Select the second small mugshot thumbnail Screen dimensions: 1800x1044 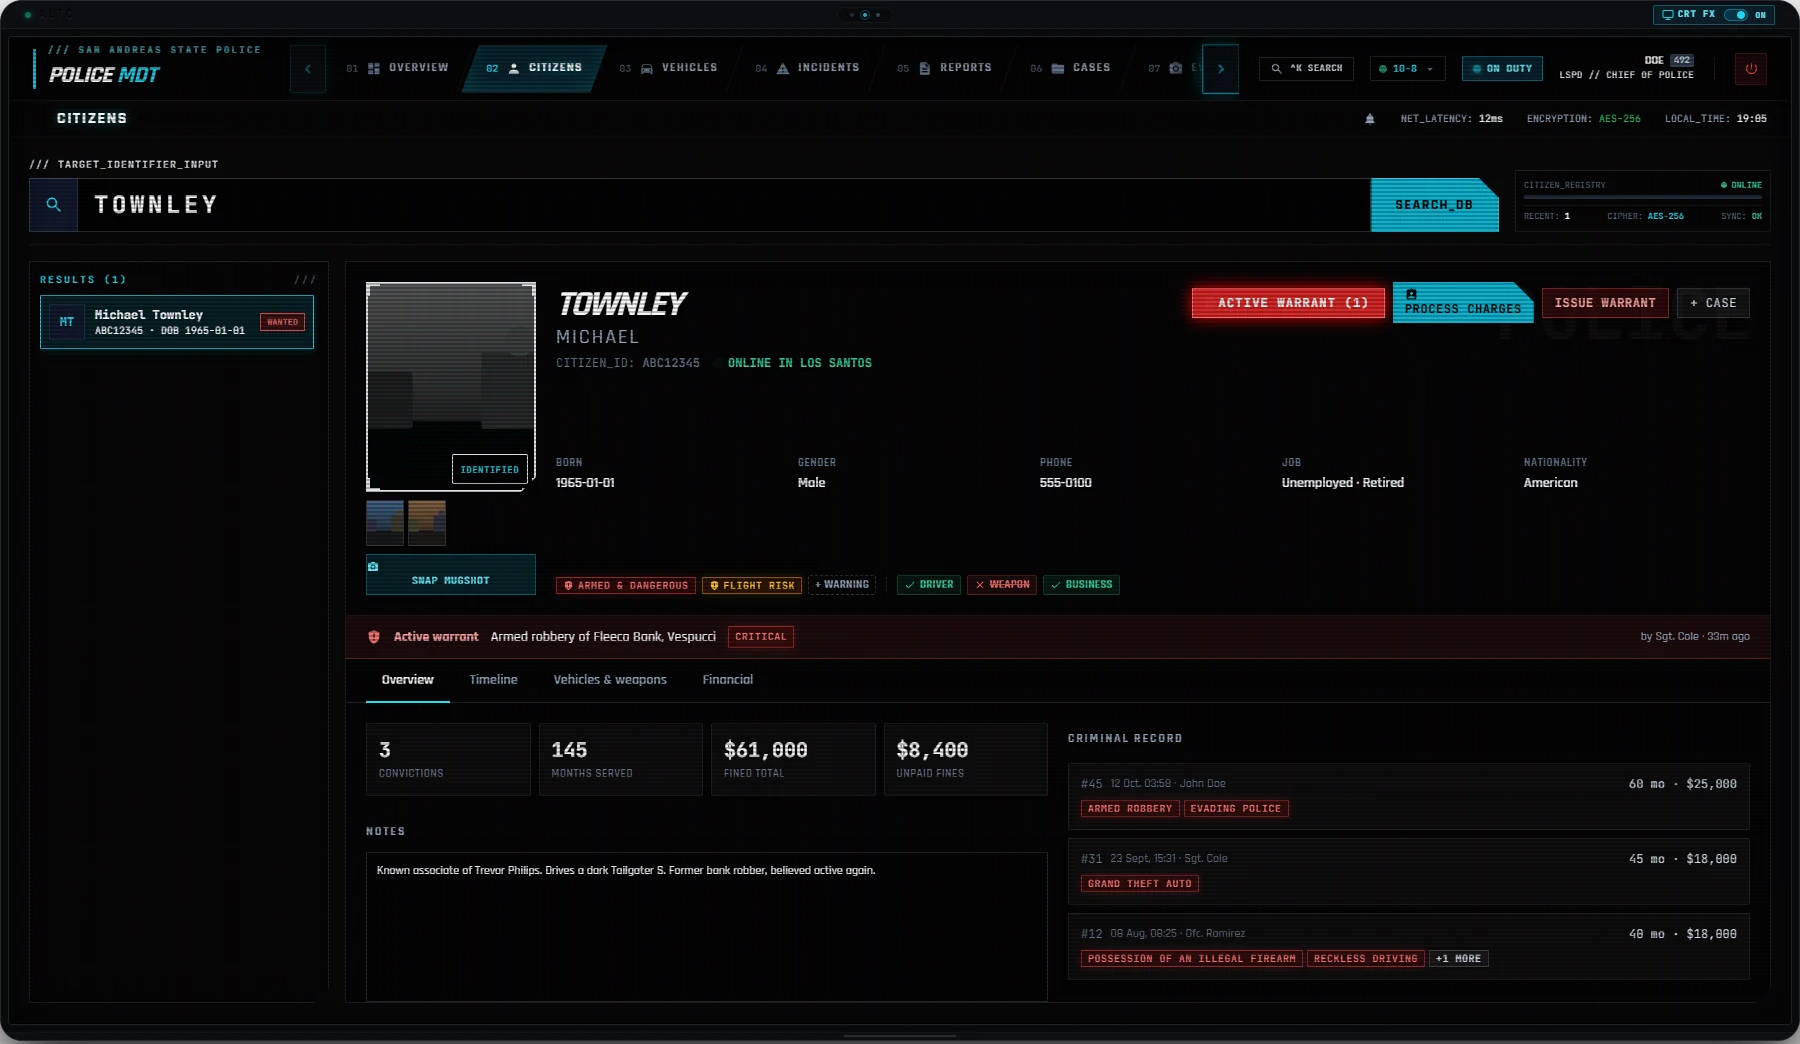click(x=427, y=523)
